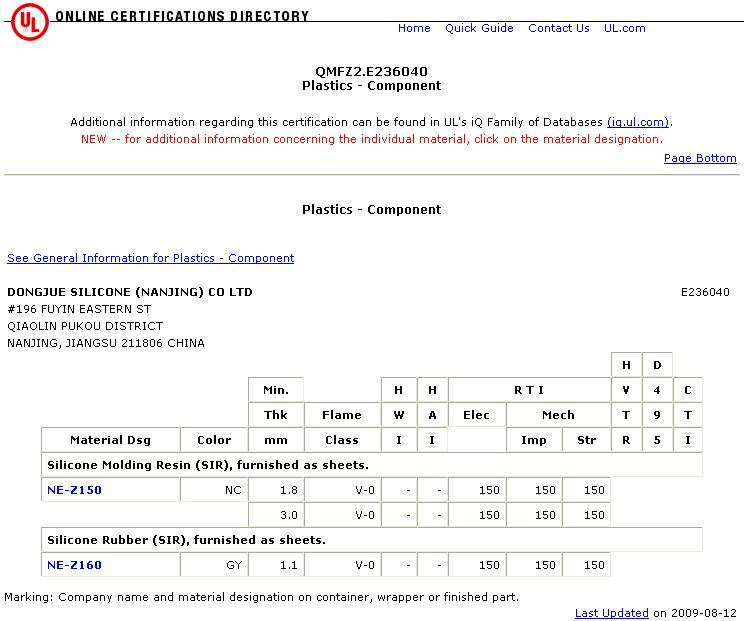The height and width of the screenshot is (621, 748).
Task: Click the Str column header
Action: point(587,440)
